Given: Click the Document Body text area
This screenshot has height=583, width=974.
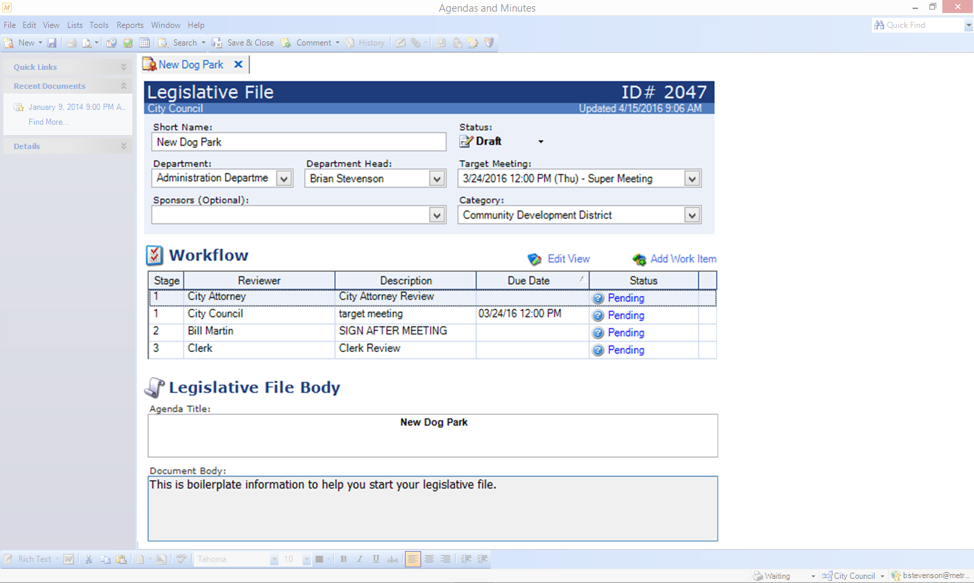Looking at the screenshot, I should tap(433, 508).
